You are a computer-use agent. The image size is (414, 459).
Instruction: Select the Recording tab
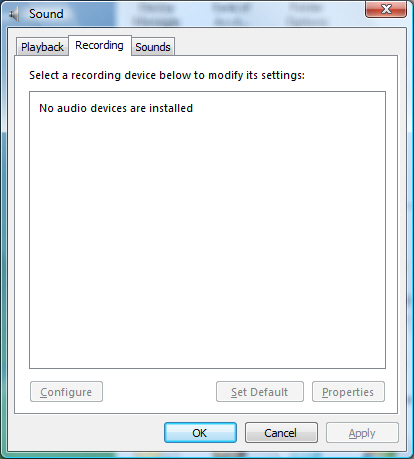tap(99, 45)
